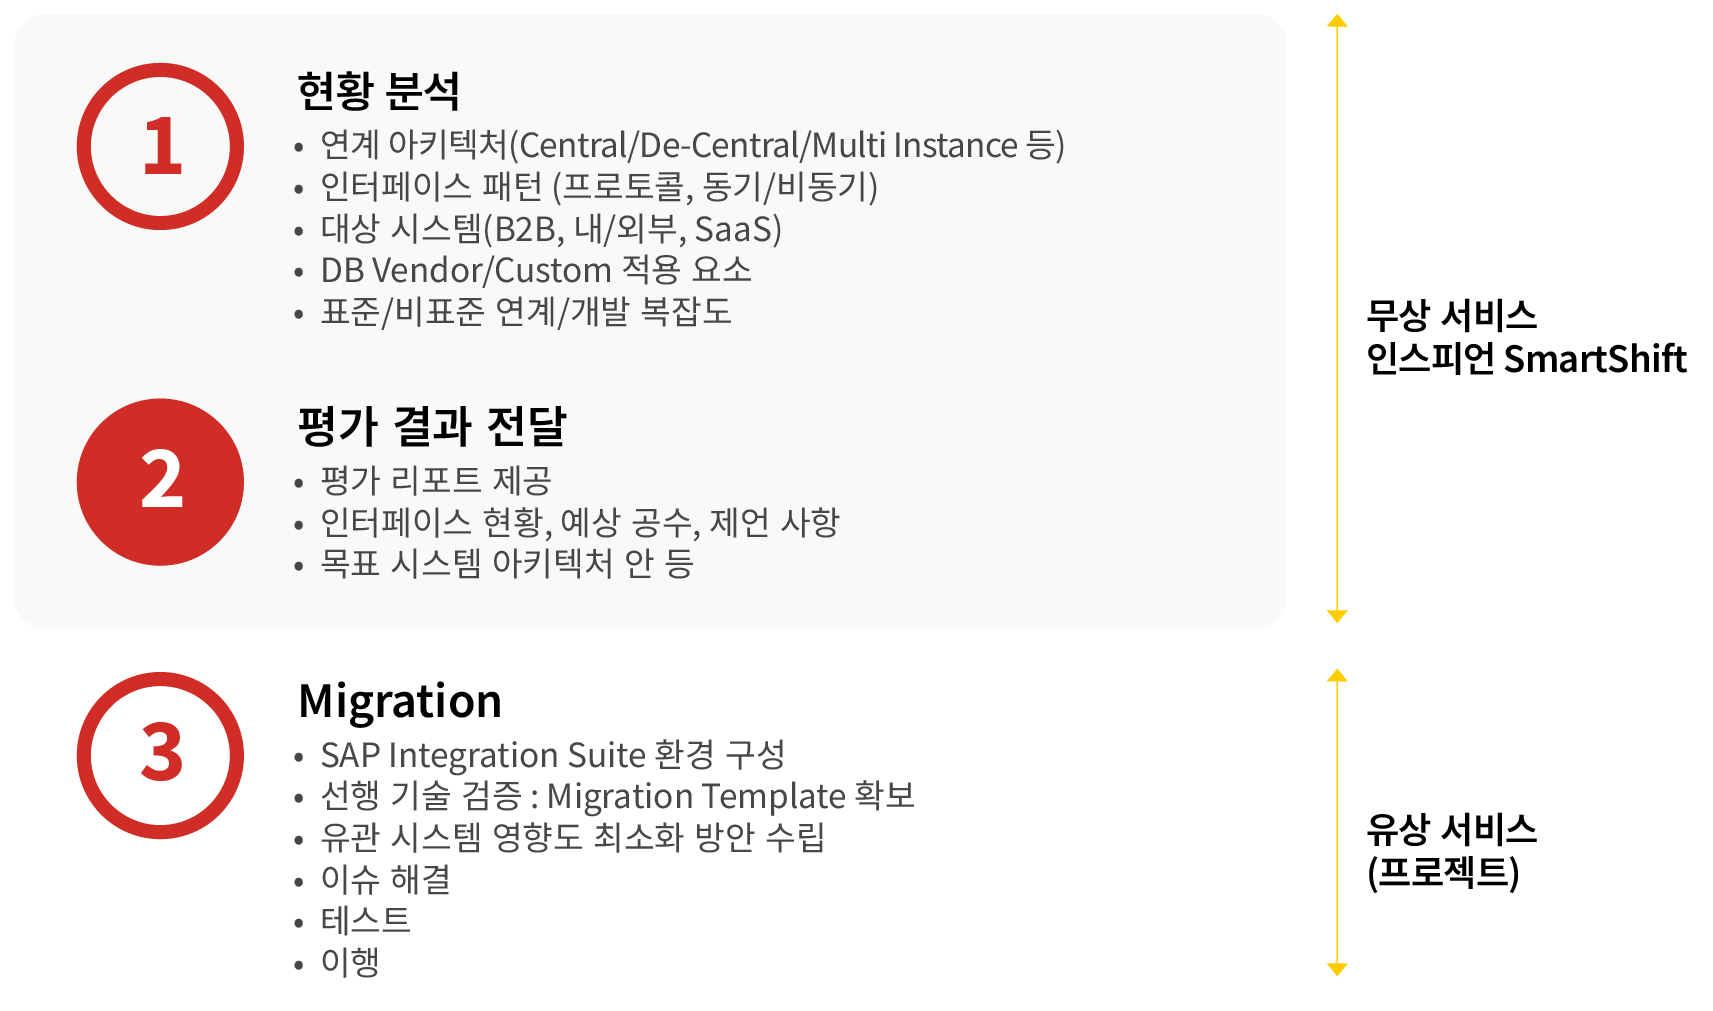1713x1011 pixels.
Task: Click the 목표 시스템 아키텍처 안 bullet
Action: [507, 564]
